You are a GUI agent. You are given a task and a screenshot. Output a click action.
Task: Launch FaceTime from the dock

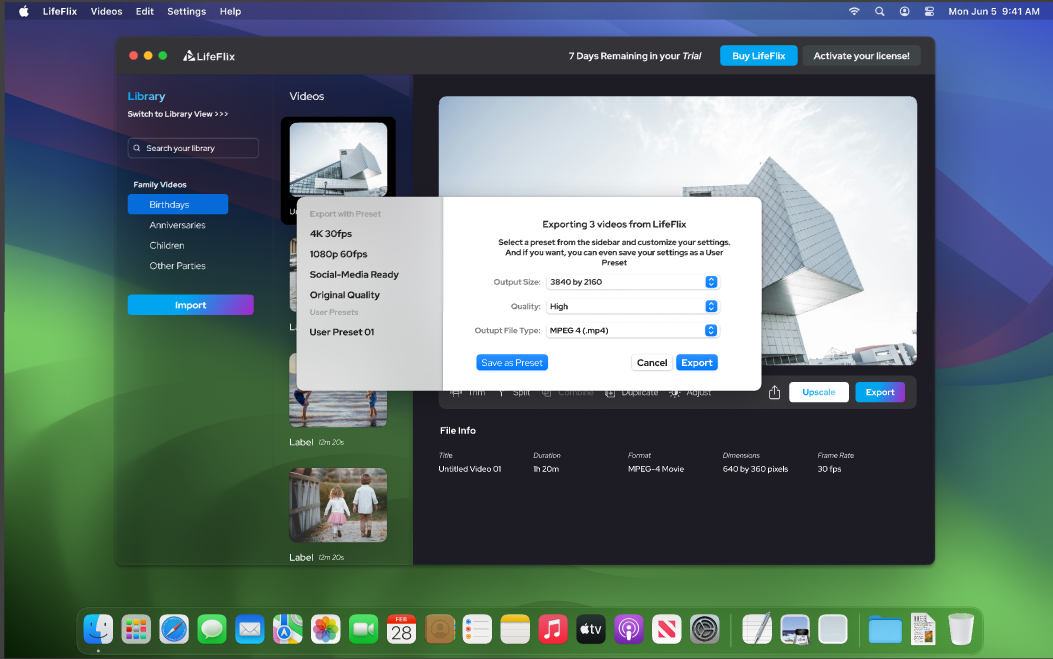click(363, 630)
